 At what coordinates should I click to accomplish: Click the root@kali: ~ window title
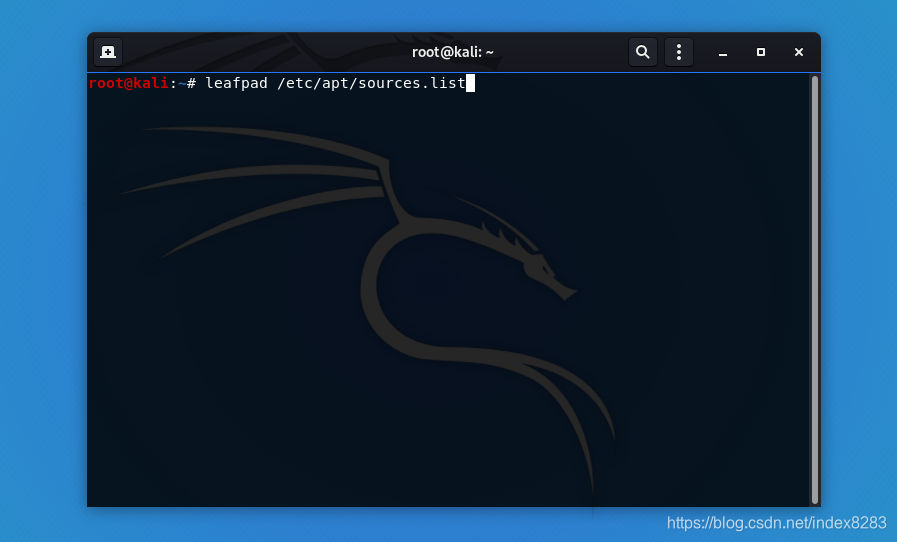pos(453,52)
